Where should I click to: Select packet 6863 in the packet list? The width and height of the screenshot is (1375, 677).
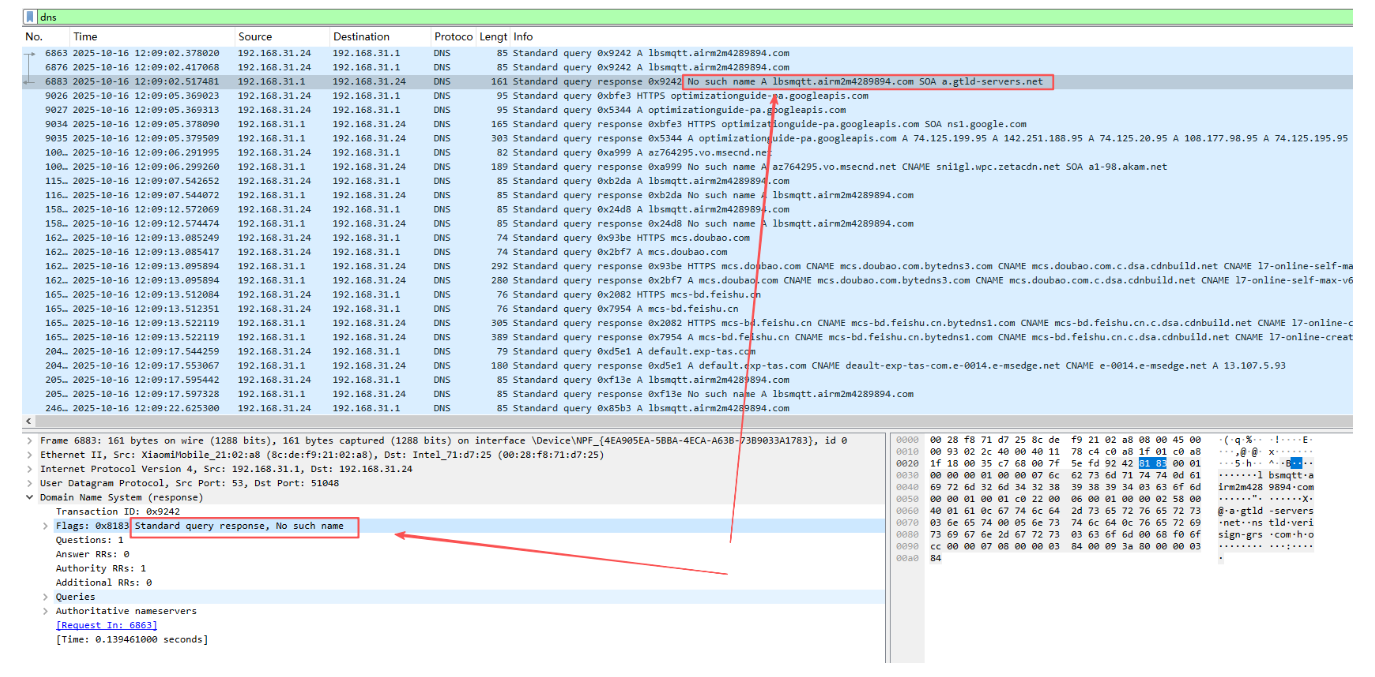coord(400,53)
